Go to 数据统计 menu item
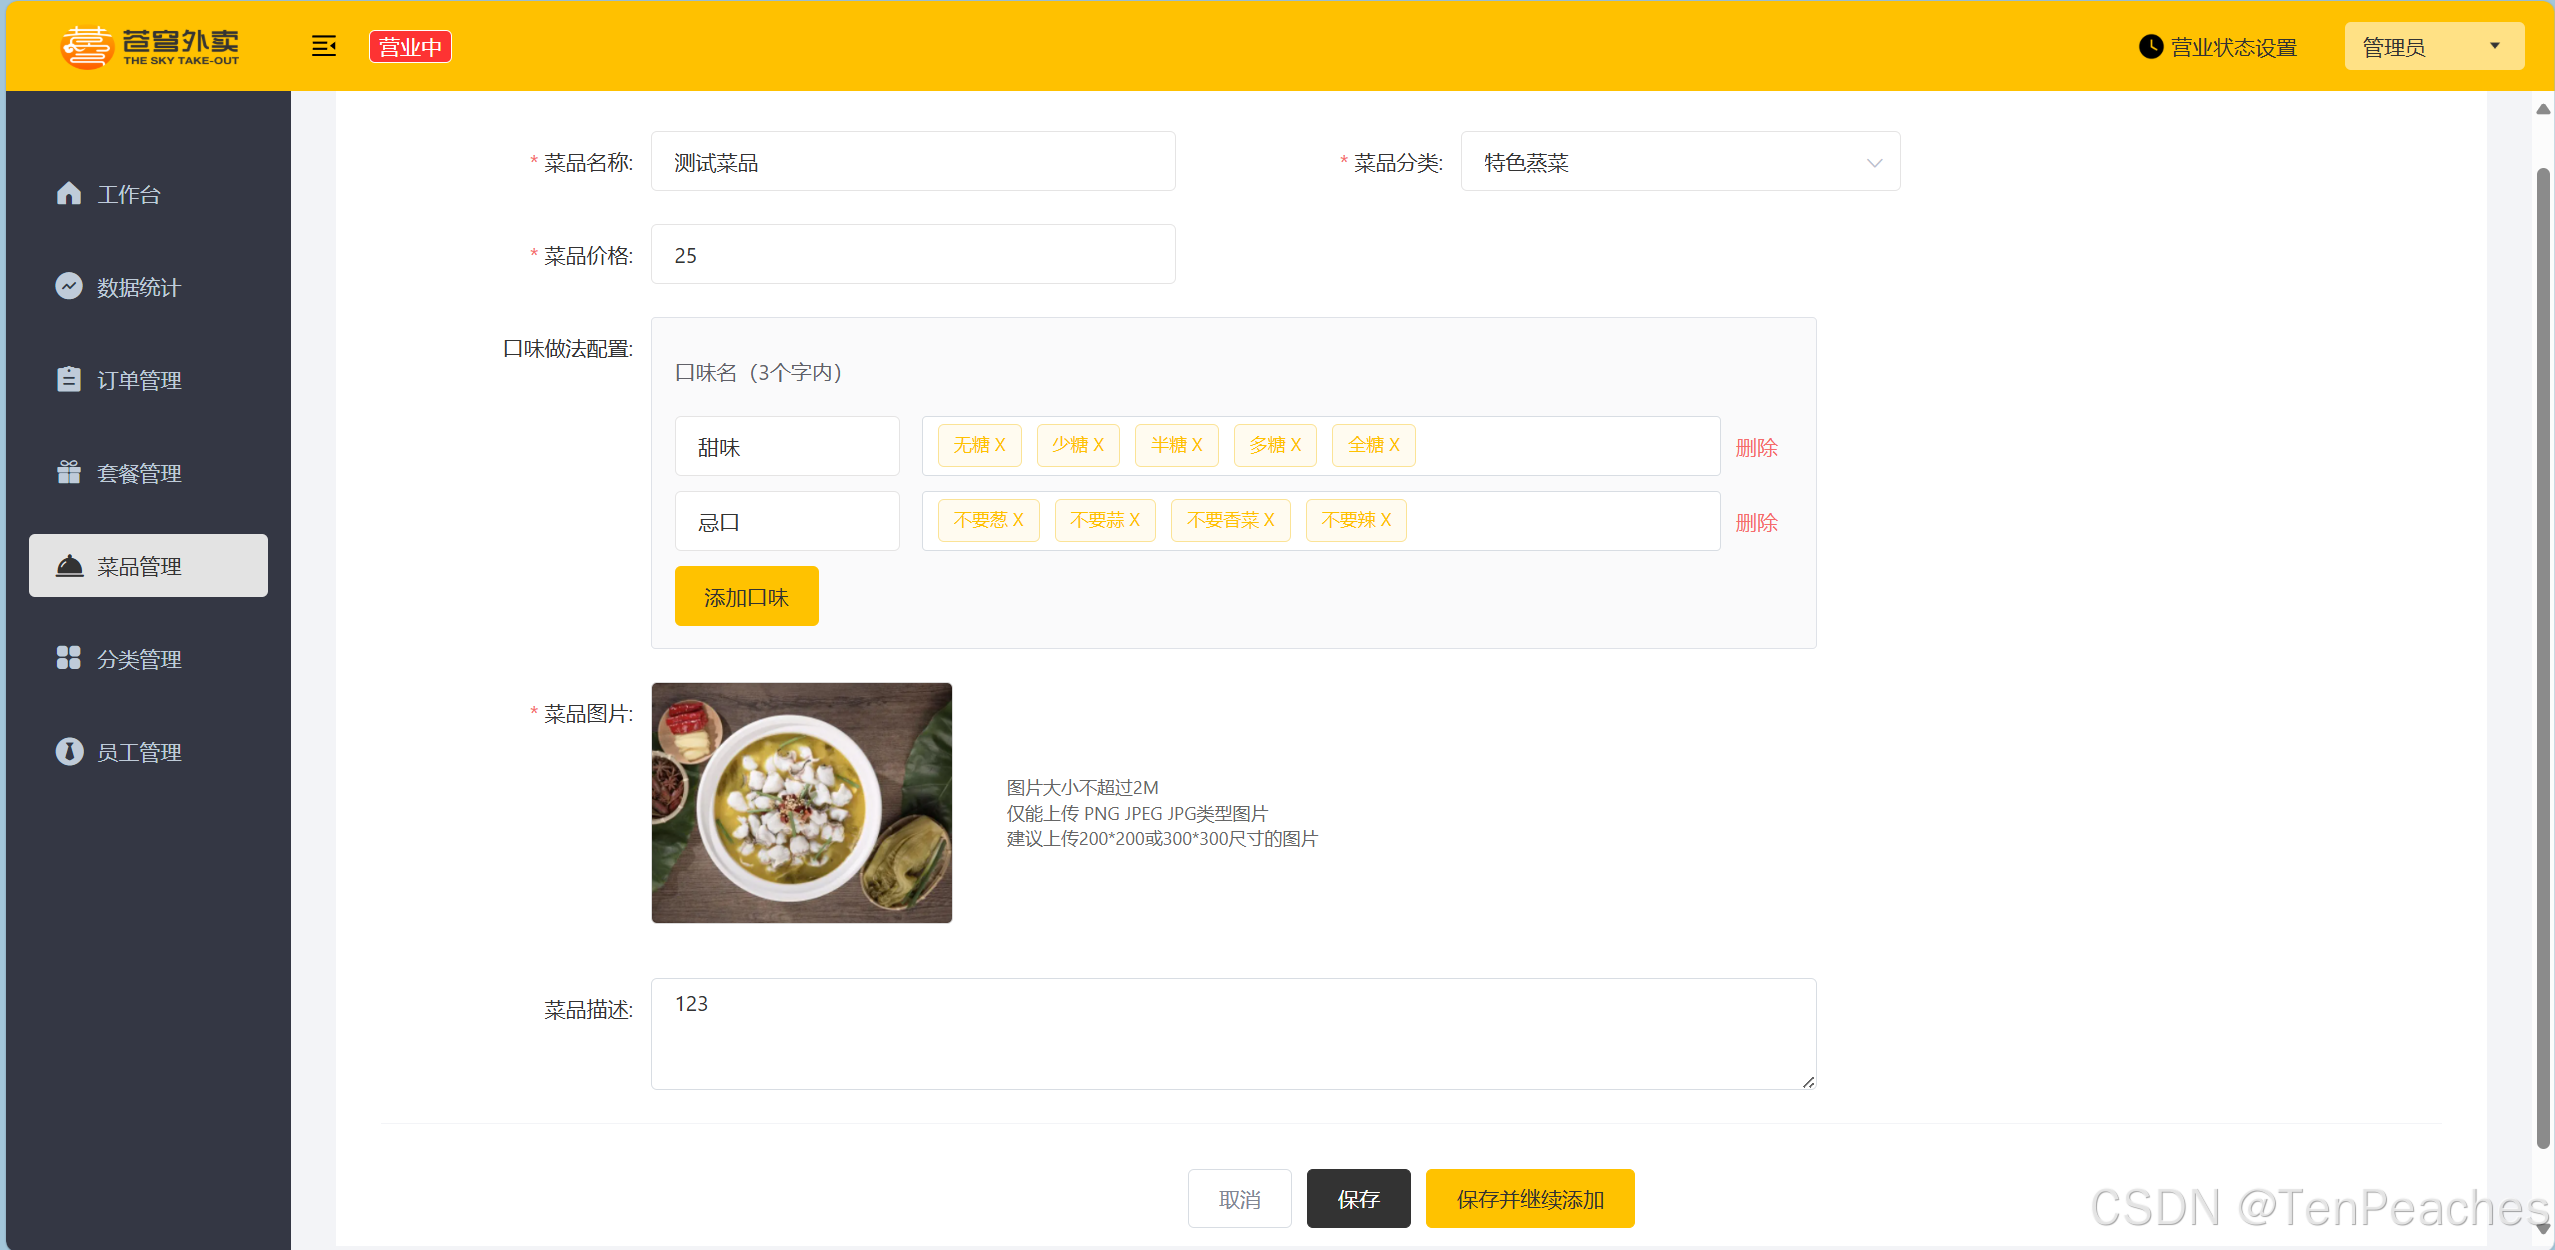Screen dimensions: 2555x1250 [x=148, y=287]
